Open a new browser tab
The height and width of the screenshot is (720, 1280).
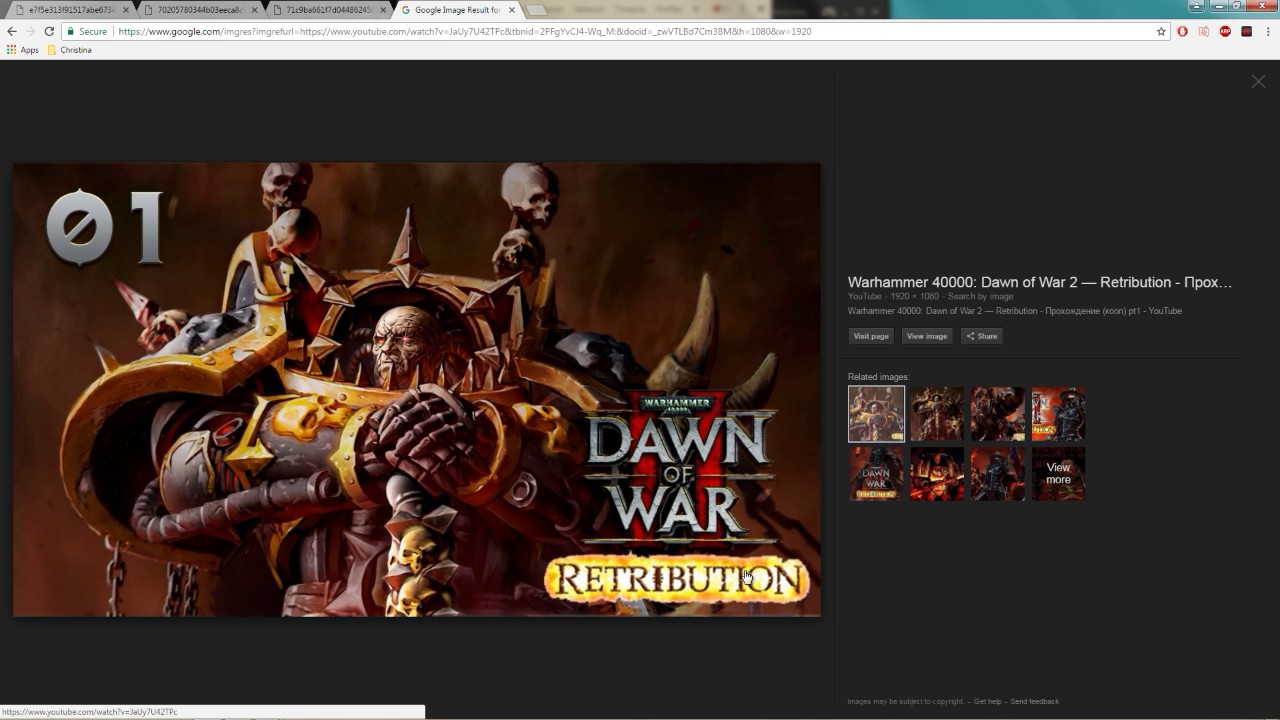coord(536,10)
